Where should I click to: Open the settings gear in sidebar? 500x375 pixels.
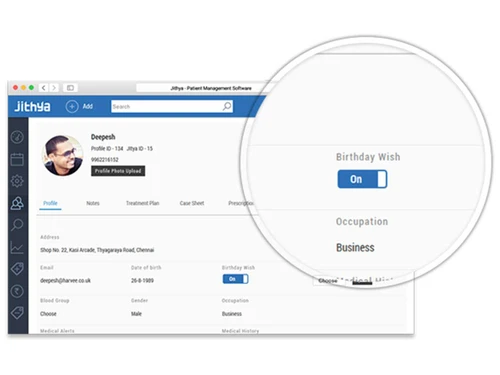pos(17,181)
